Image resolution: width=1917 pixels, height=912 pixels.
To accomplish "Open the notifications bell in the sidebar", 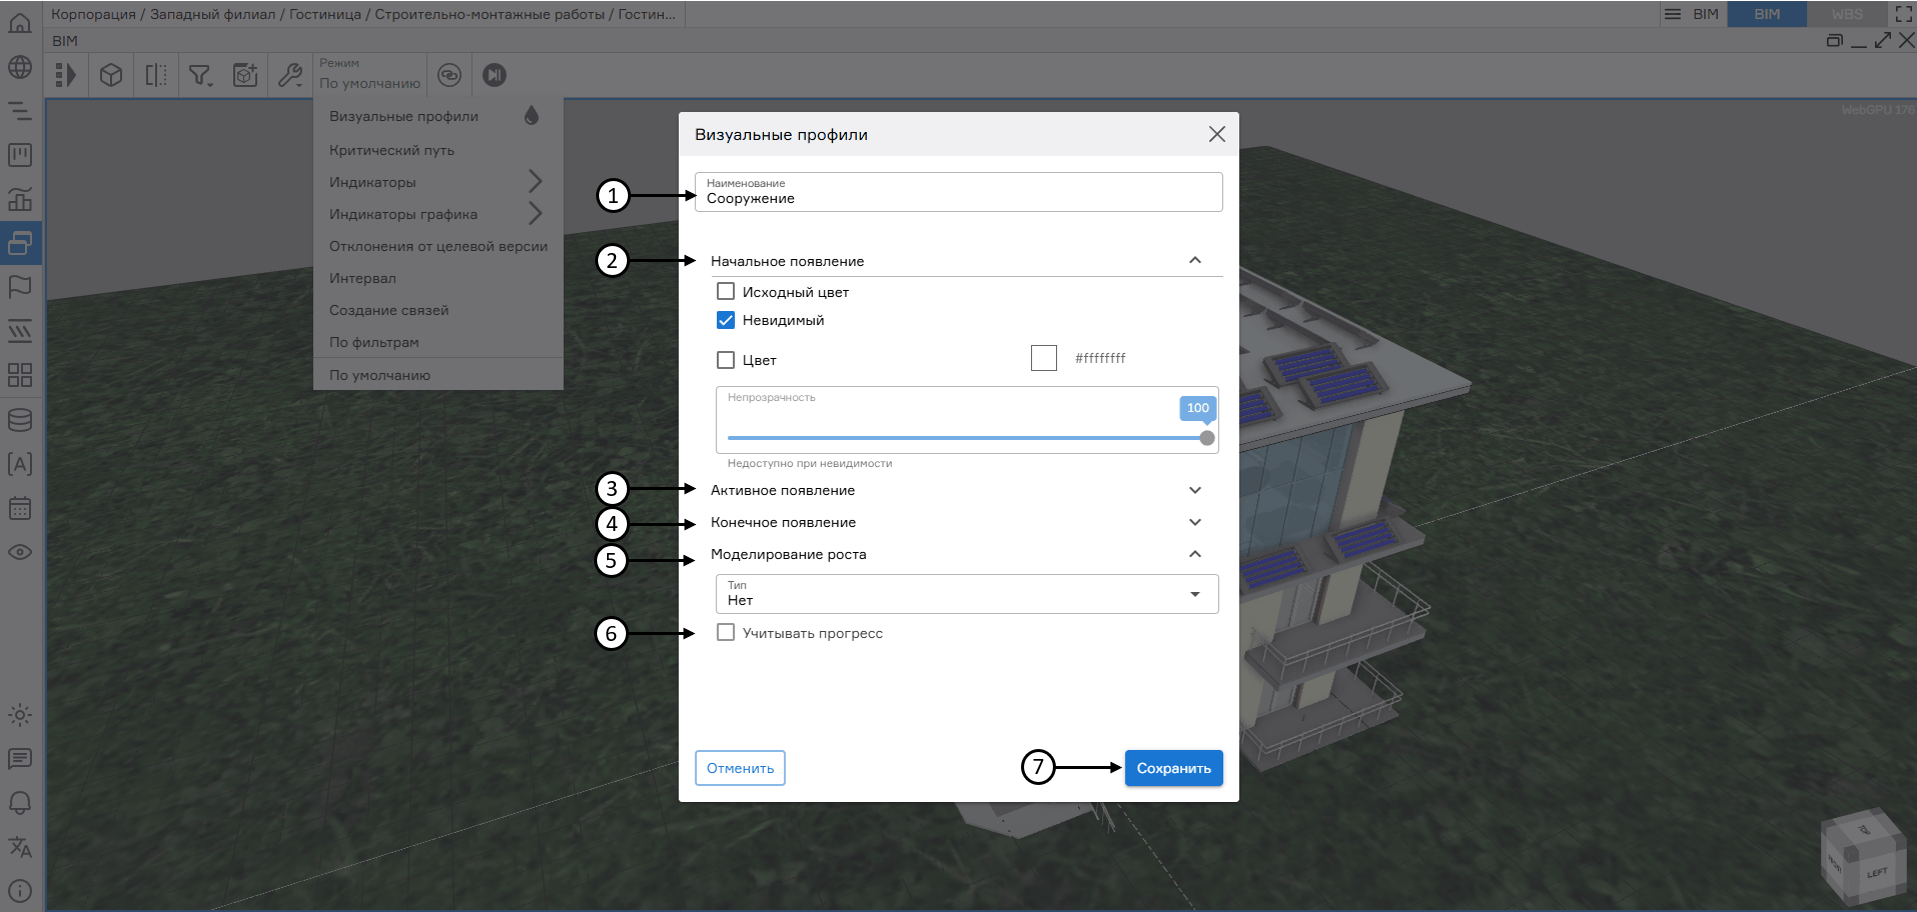I will click(20, 803).
